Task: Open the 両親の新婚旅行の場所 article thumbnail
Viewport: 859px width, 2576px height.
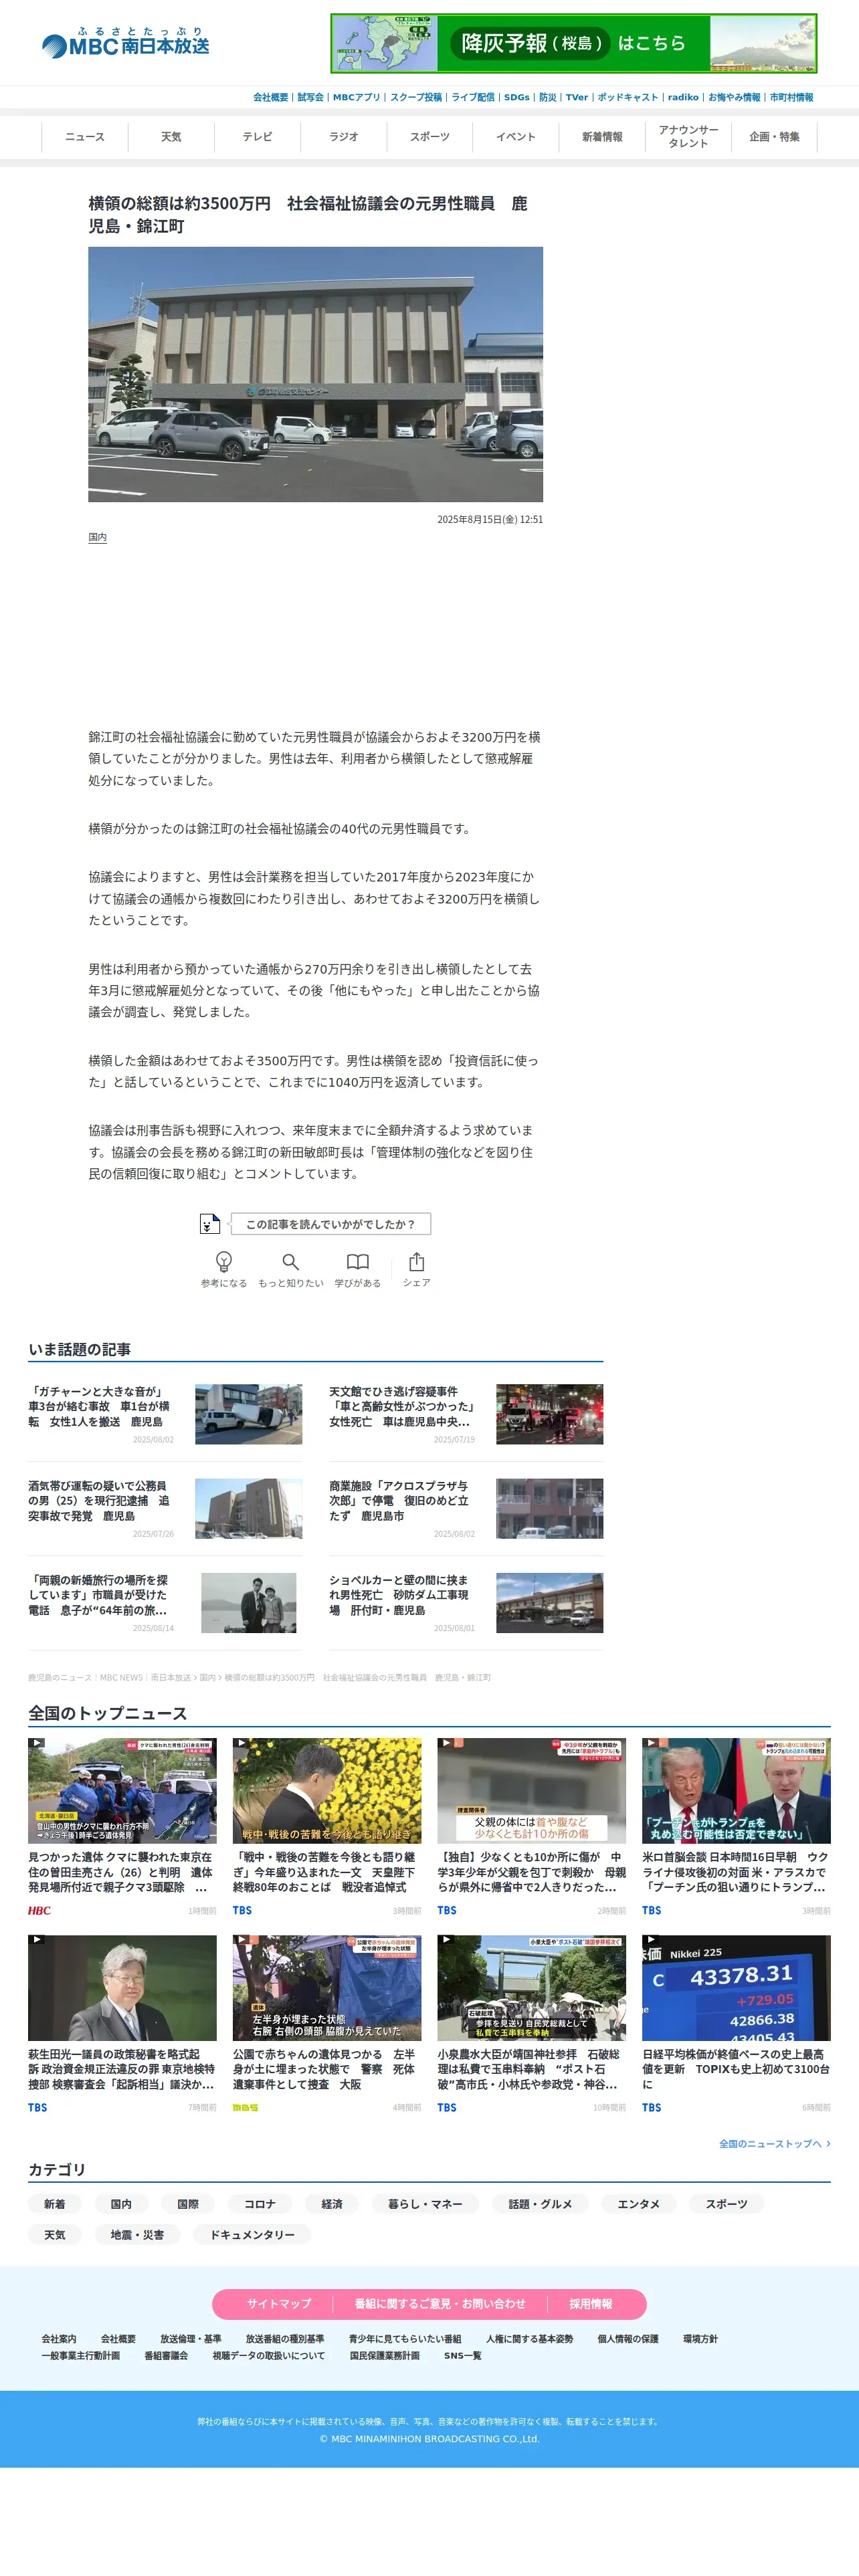Action: (x=249, y=1602)
